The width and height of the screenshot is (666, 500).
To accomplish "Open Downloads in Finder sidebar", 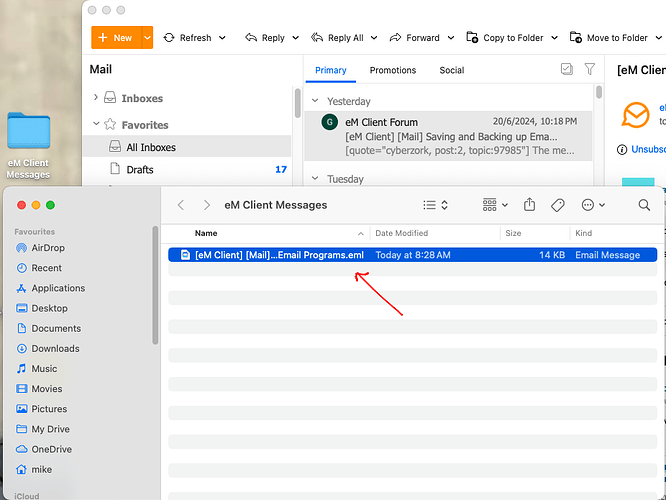I will (x=48, y=349).
